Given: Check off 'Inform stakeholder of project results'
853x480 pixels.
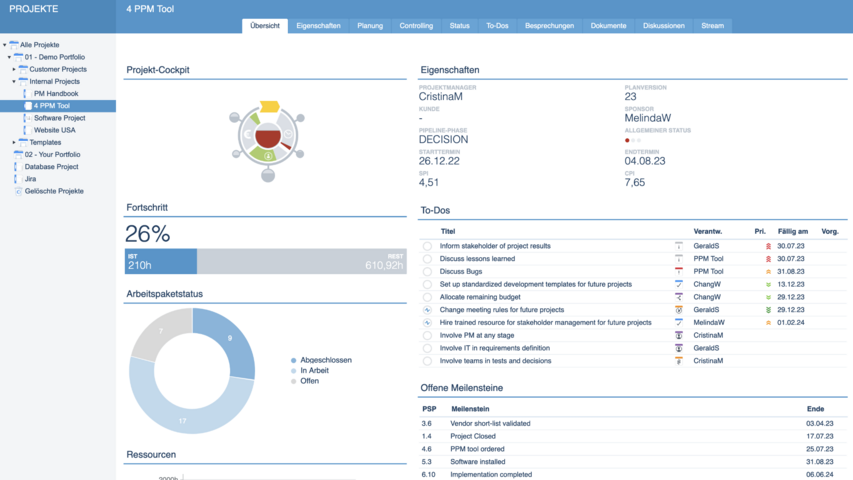Looking at the screenshot, I should coord(427,246).
